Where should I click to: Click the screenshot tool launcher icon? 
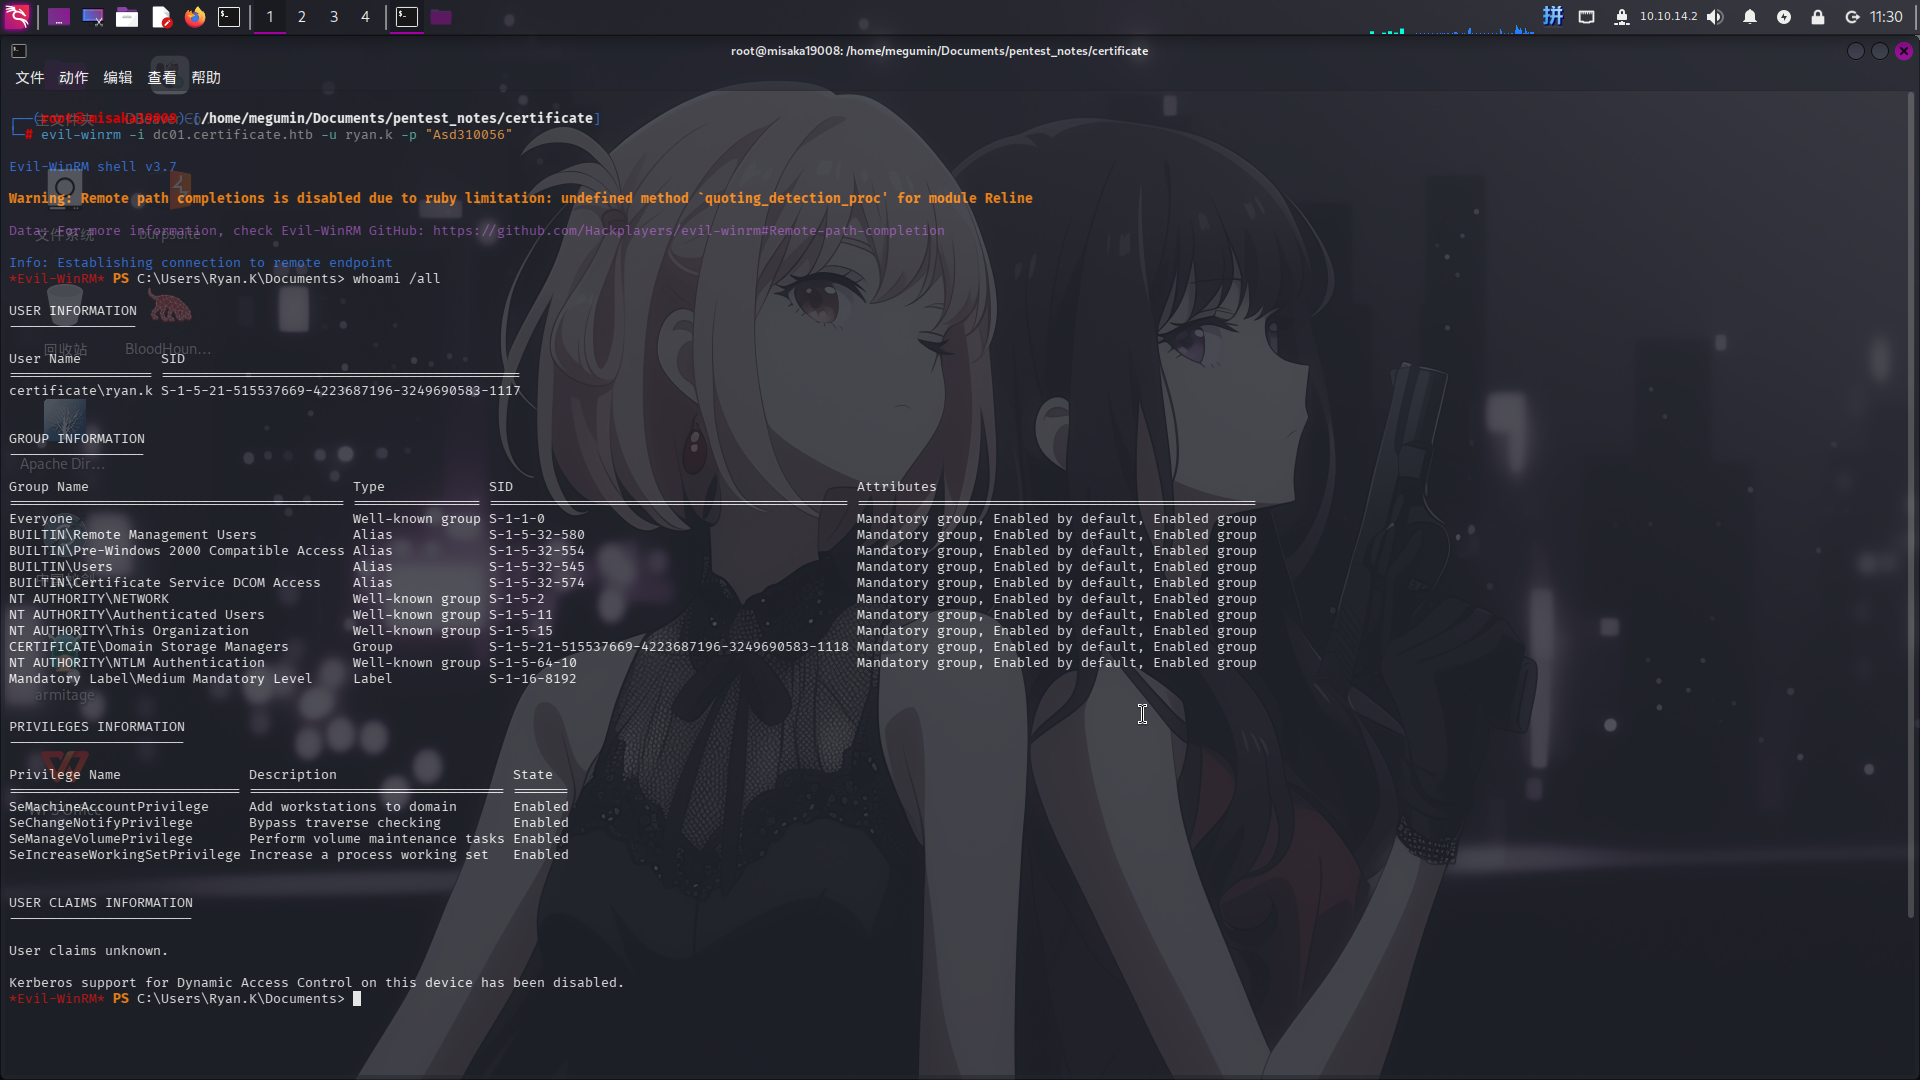pyautogui.click(x=93, y=16)
